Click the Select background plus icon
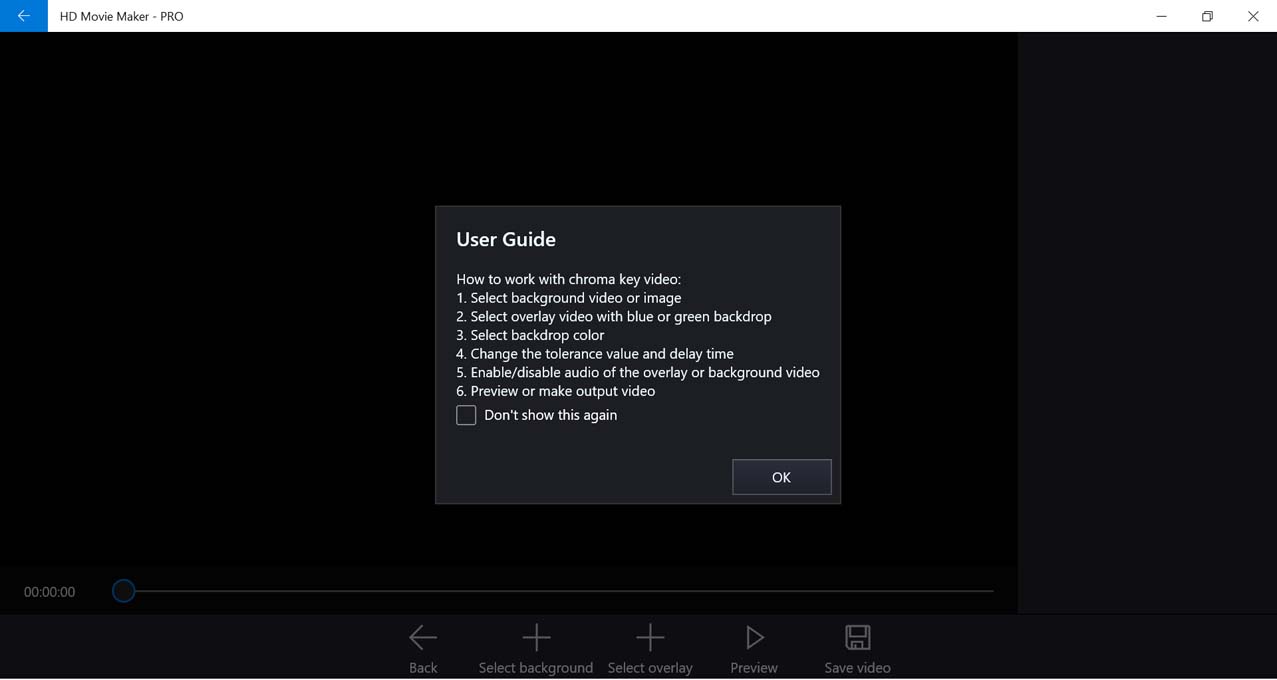The width and height of the screenshot is (1277, 680). [x=536, y=637]
